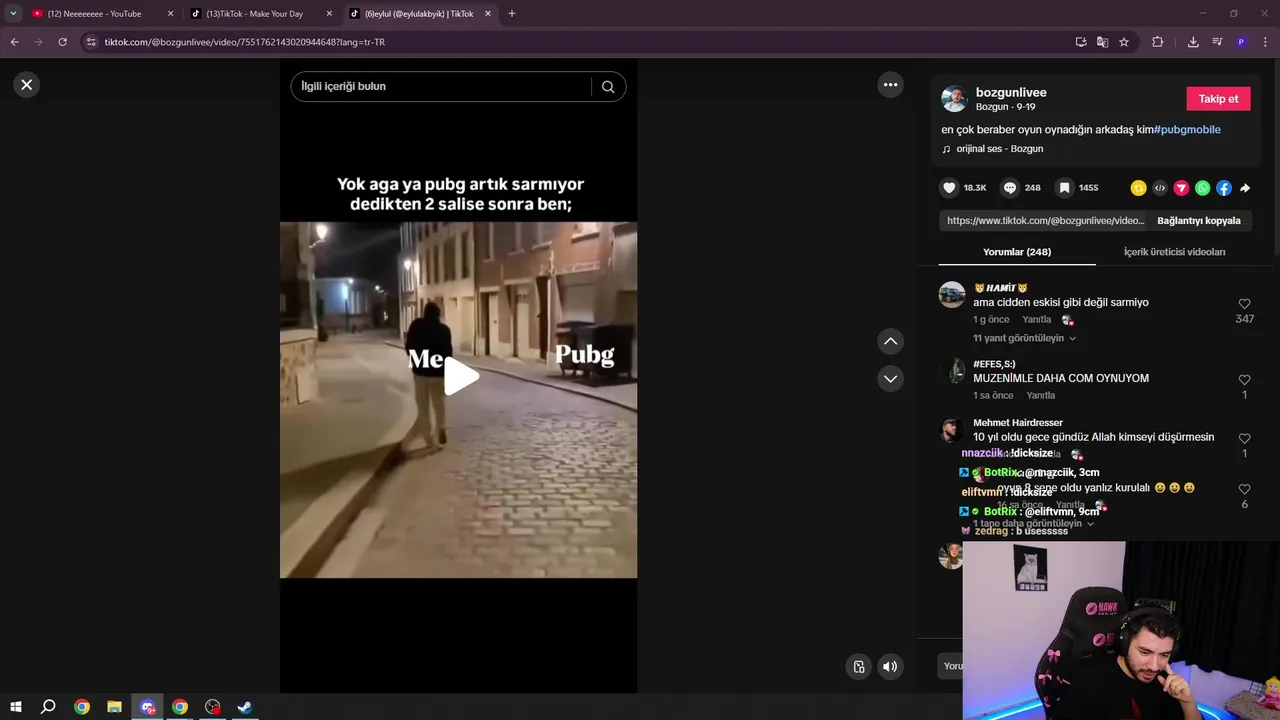
Task: Open bozgunlivee profile avatar
Action: pyautogui.click(x=954, y=99)
